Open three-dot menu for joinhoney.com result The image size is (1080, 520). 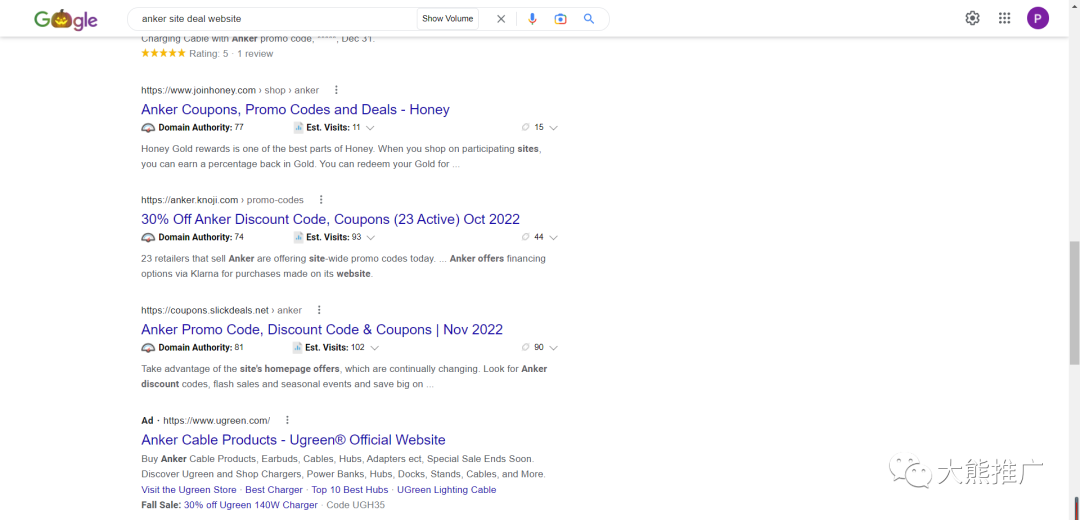336,90
